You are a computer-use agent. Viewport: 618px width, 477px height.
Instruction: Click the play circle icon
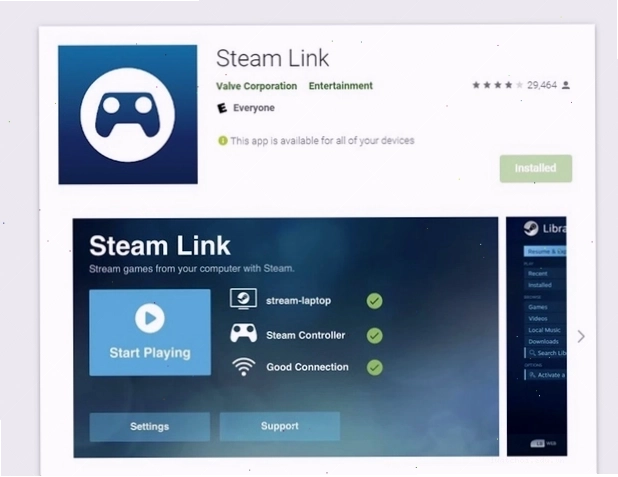tap(150, 318)
